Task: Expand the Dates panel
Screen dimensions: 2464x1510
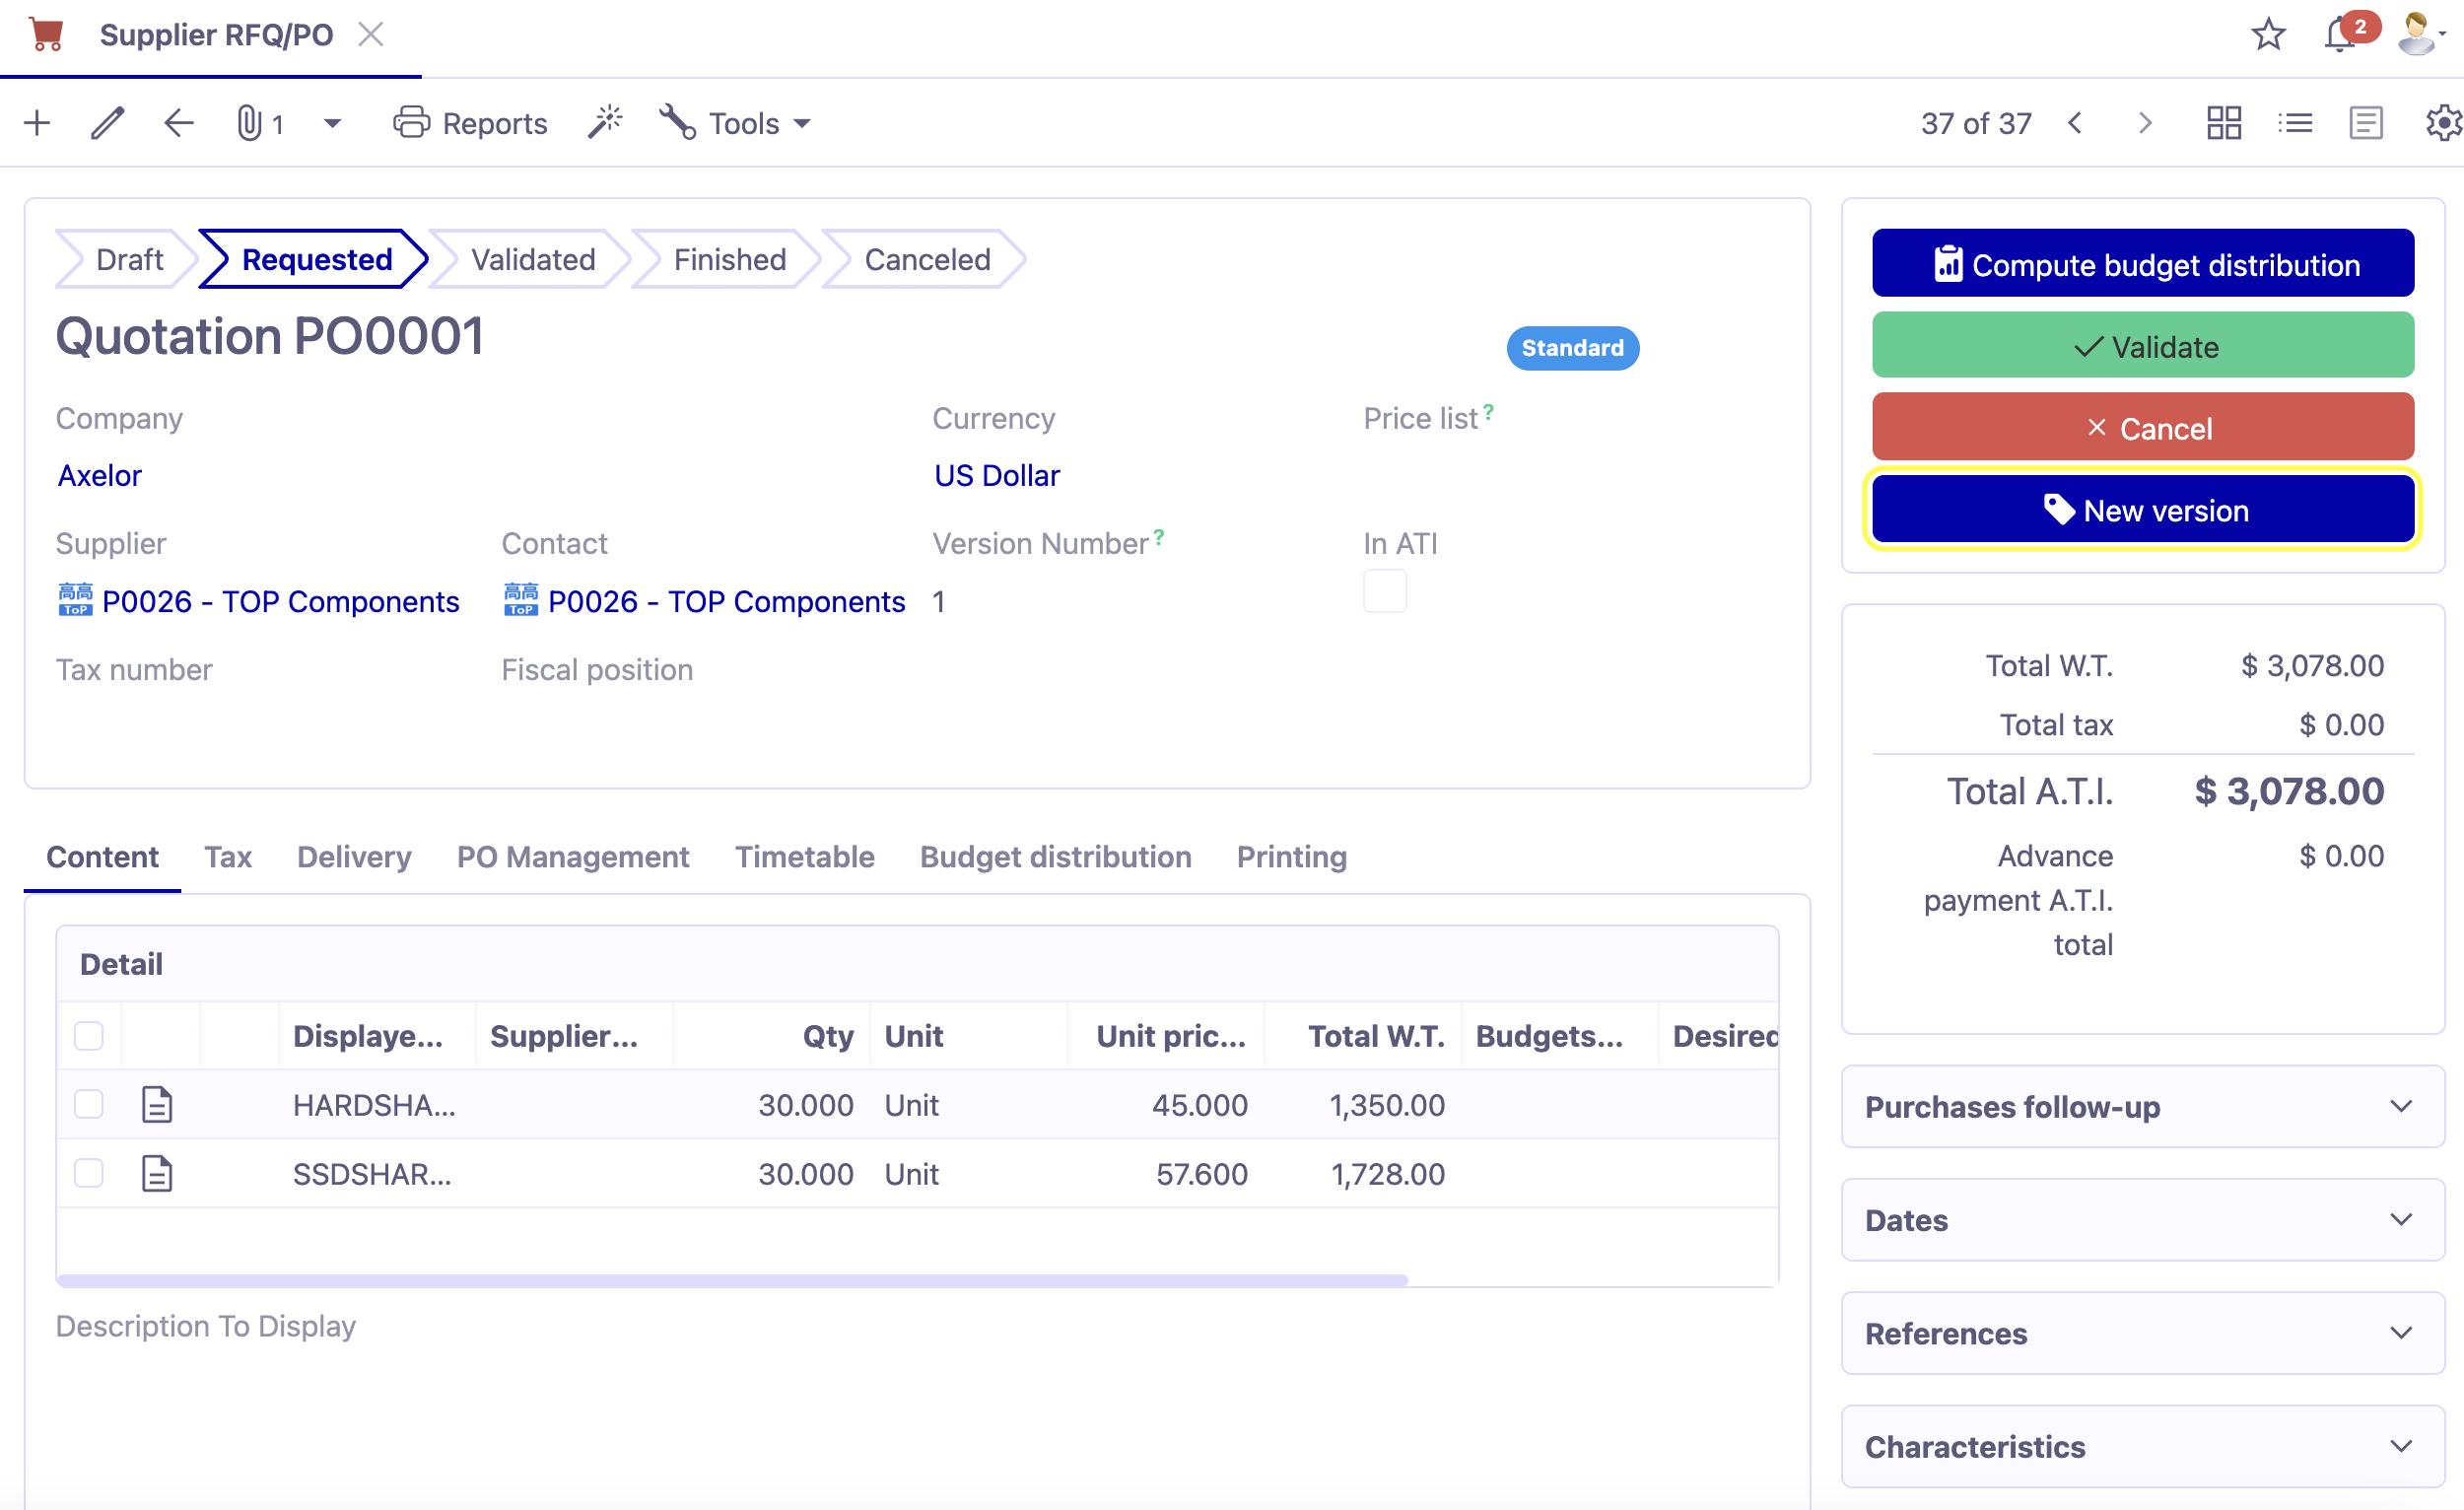Action: (2141, 1220)
